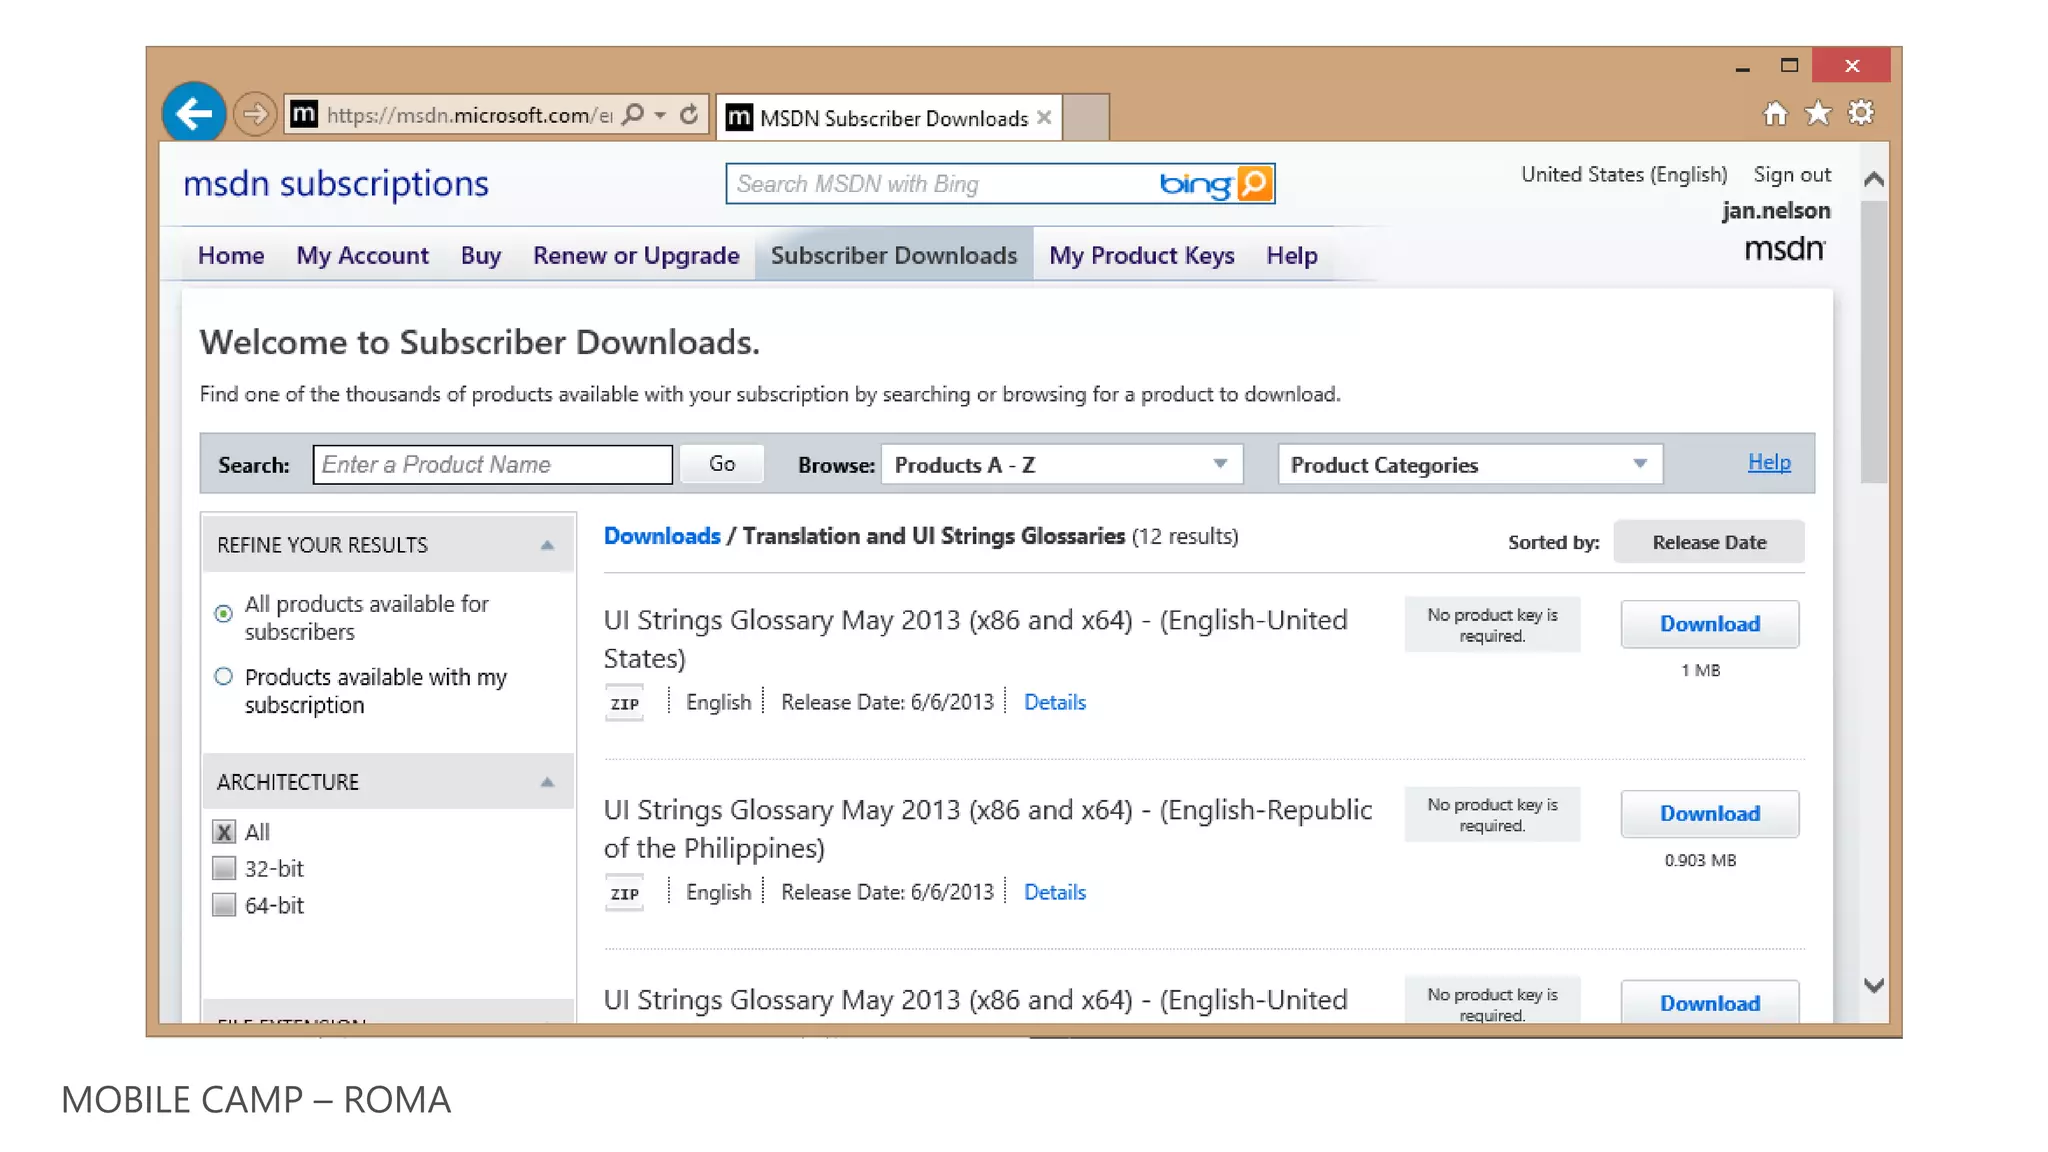
Task: Open the browser home icon
Action: [x=1775, y=114]
